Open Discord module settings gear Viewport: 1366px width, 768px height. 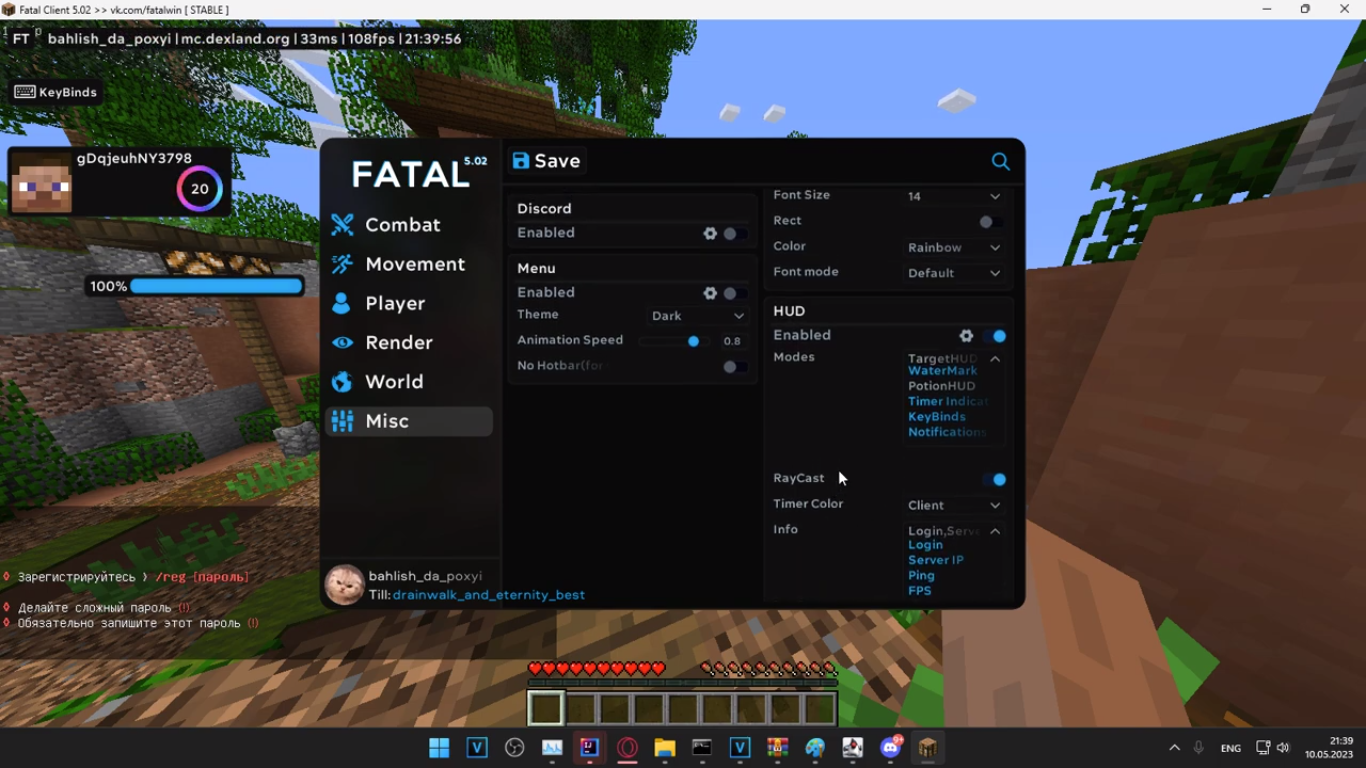(710, 233)
